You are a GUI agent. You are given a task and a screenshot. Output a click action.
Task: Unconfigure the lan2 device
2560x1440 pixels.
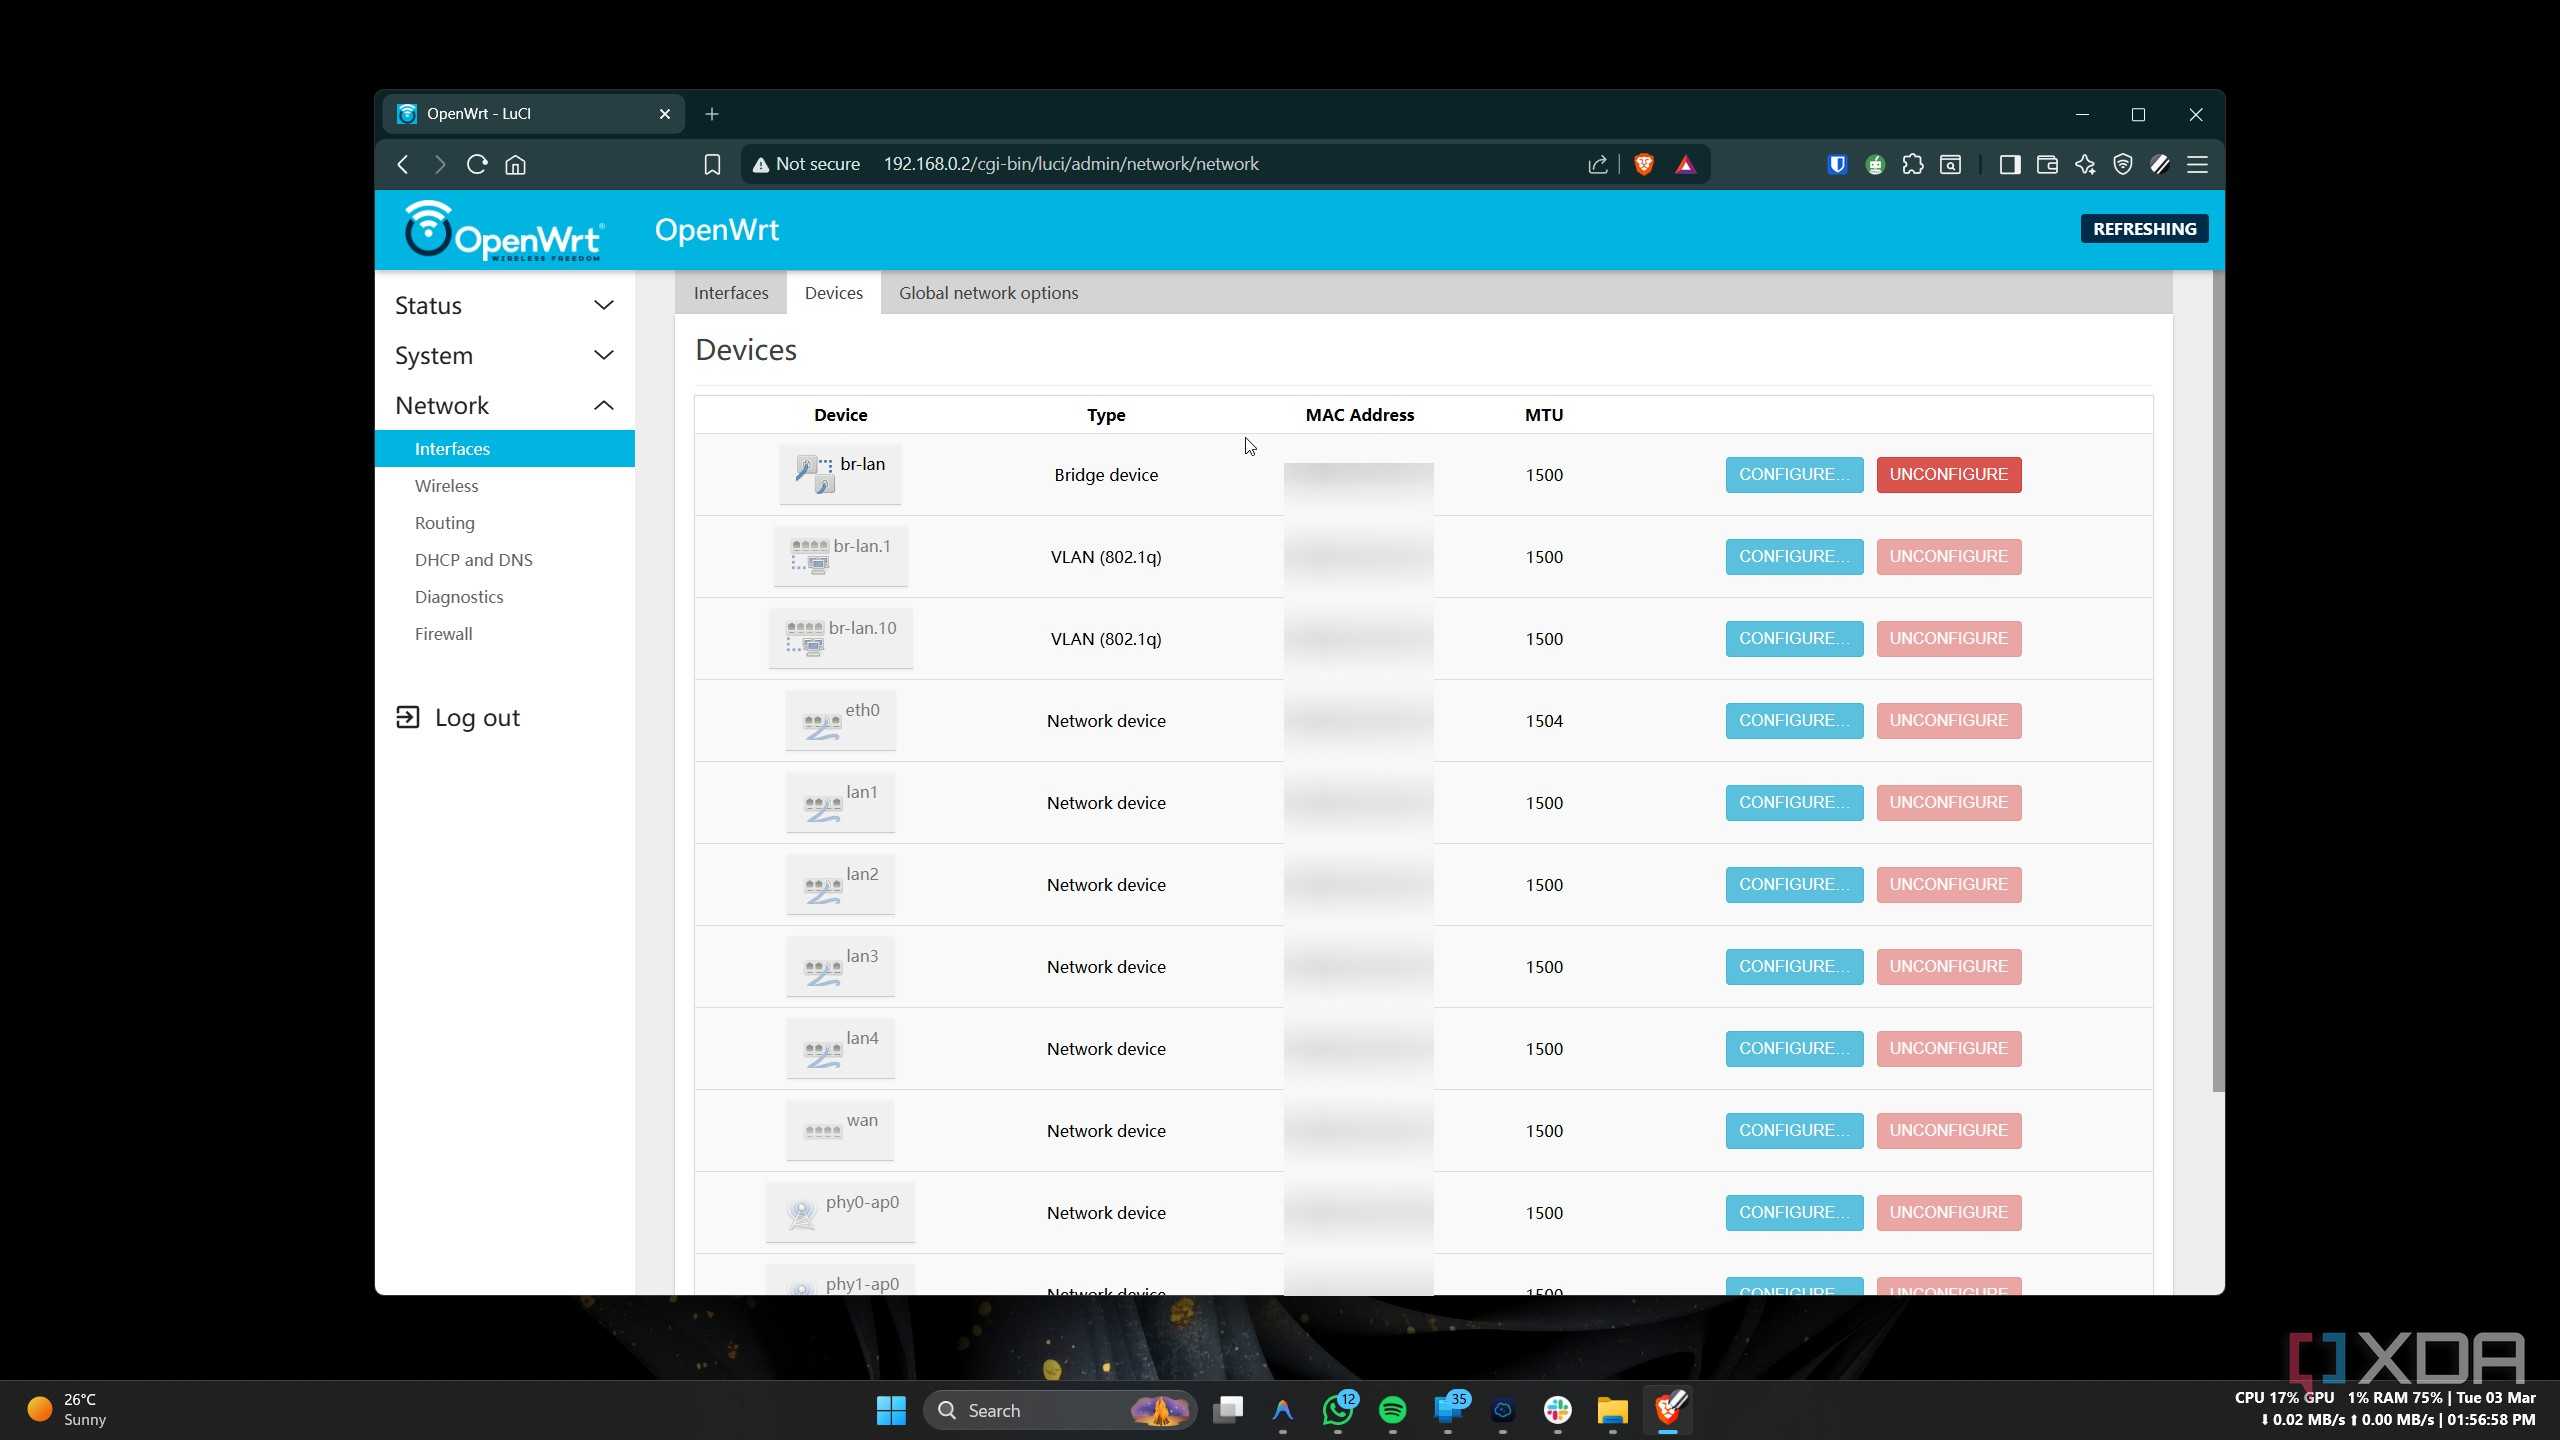click(x=1948, y=885)
